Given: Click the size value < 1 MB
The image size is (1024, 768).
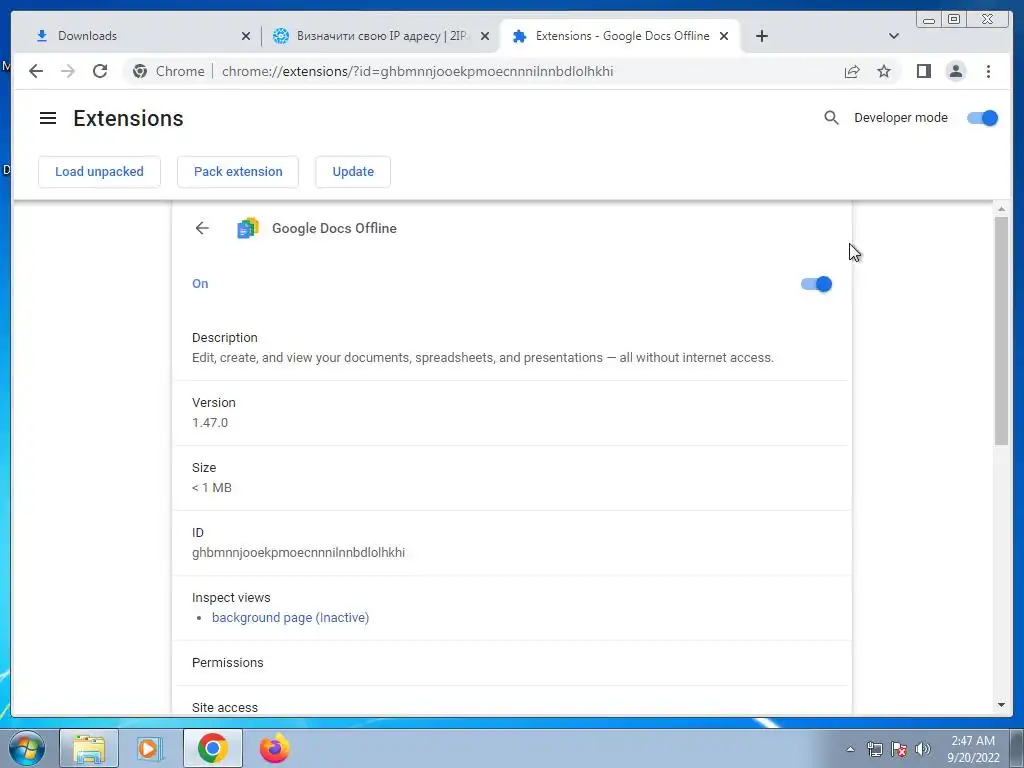Looking at the screenshot, I should click(212, 488).
